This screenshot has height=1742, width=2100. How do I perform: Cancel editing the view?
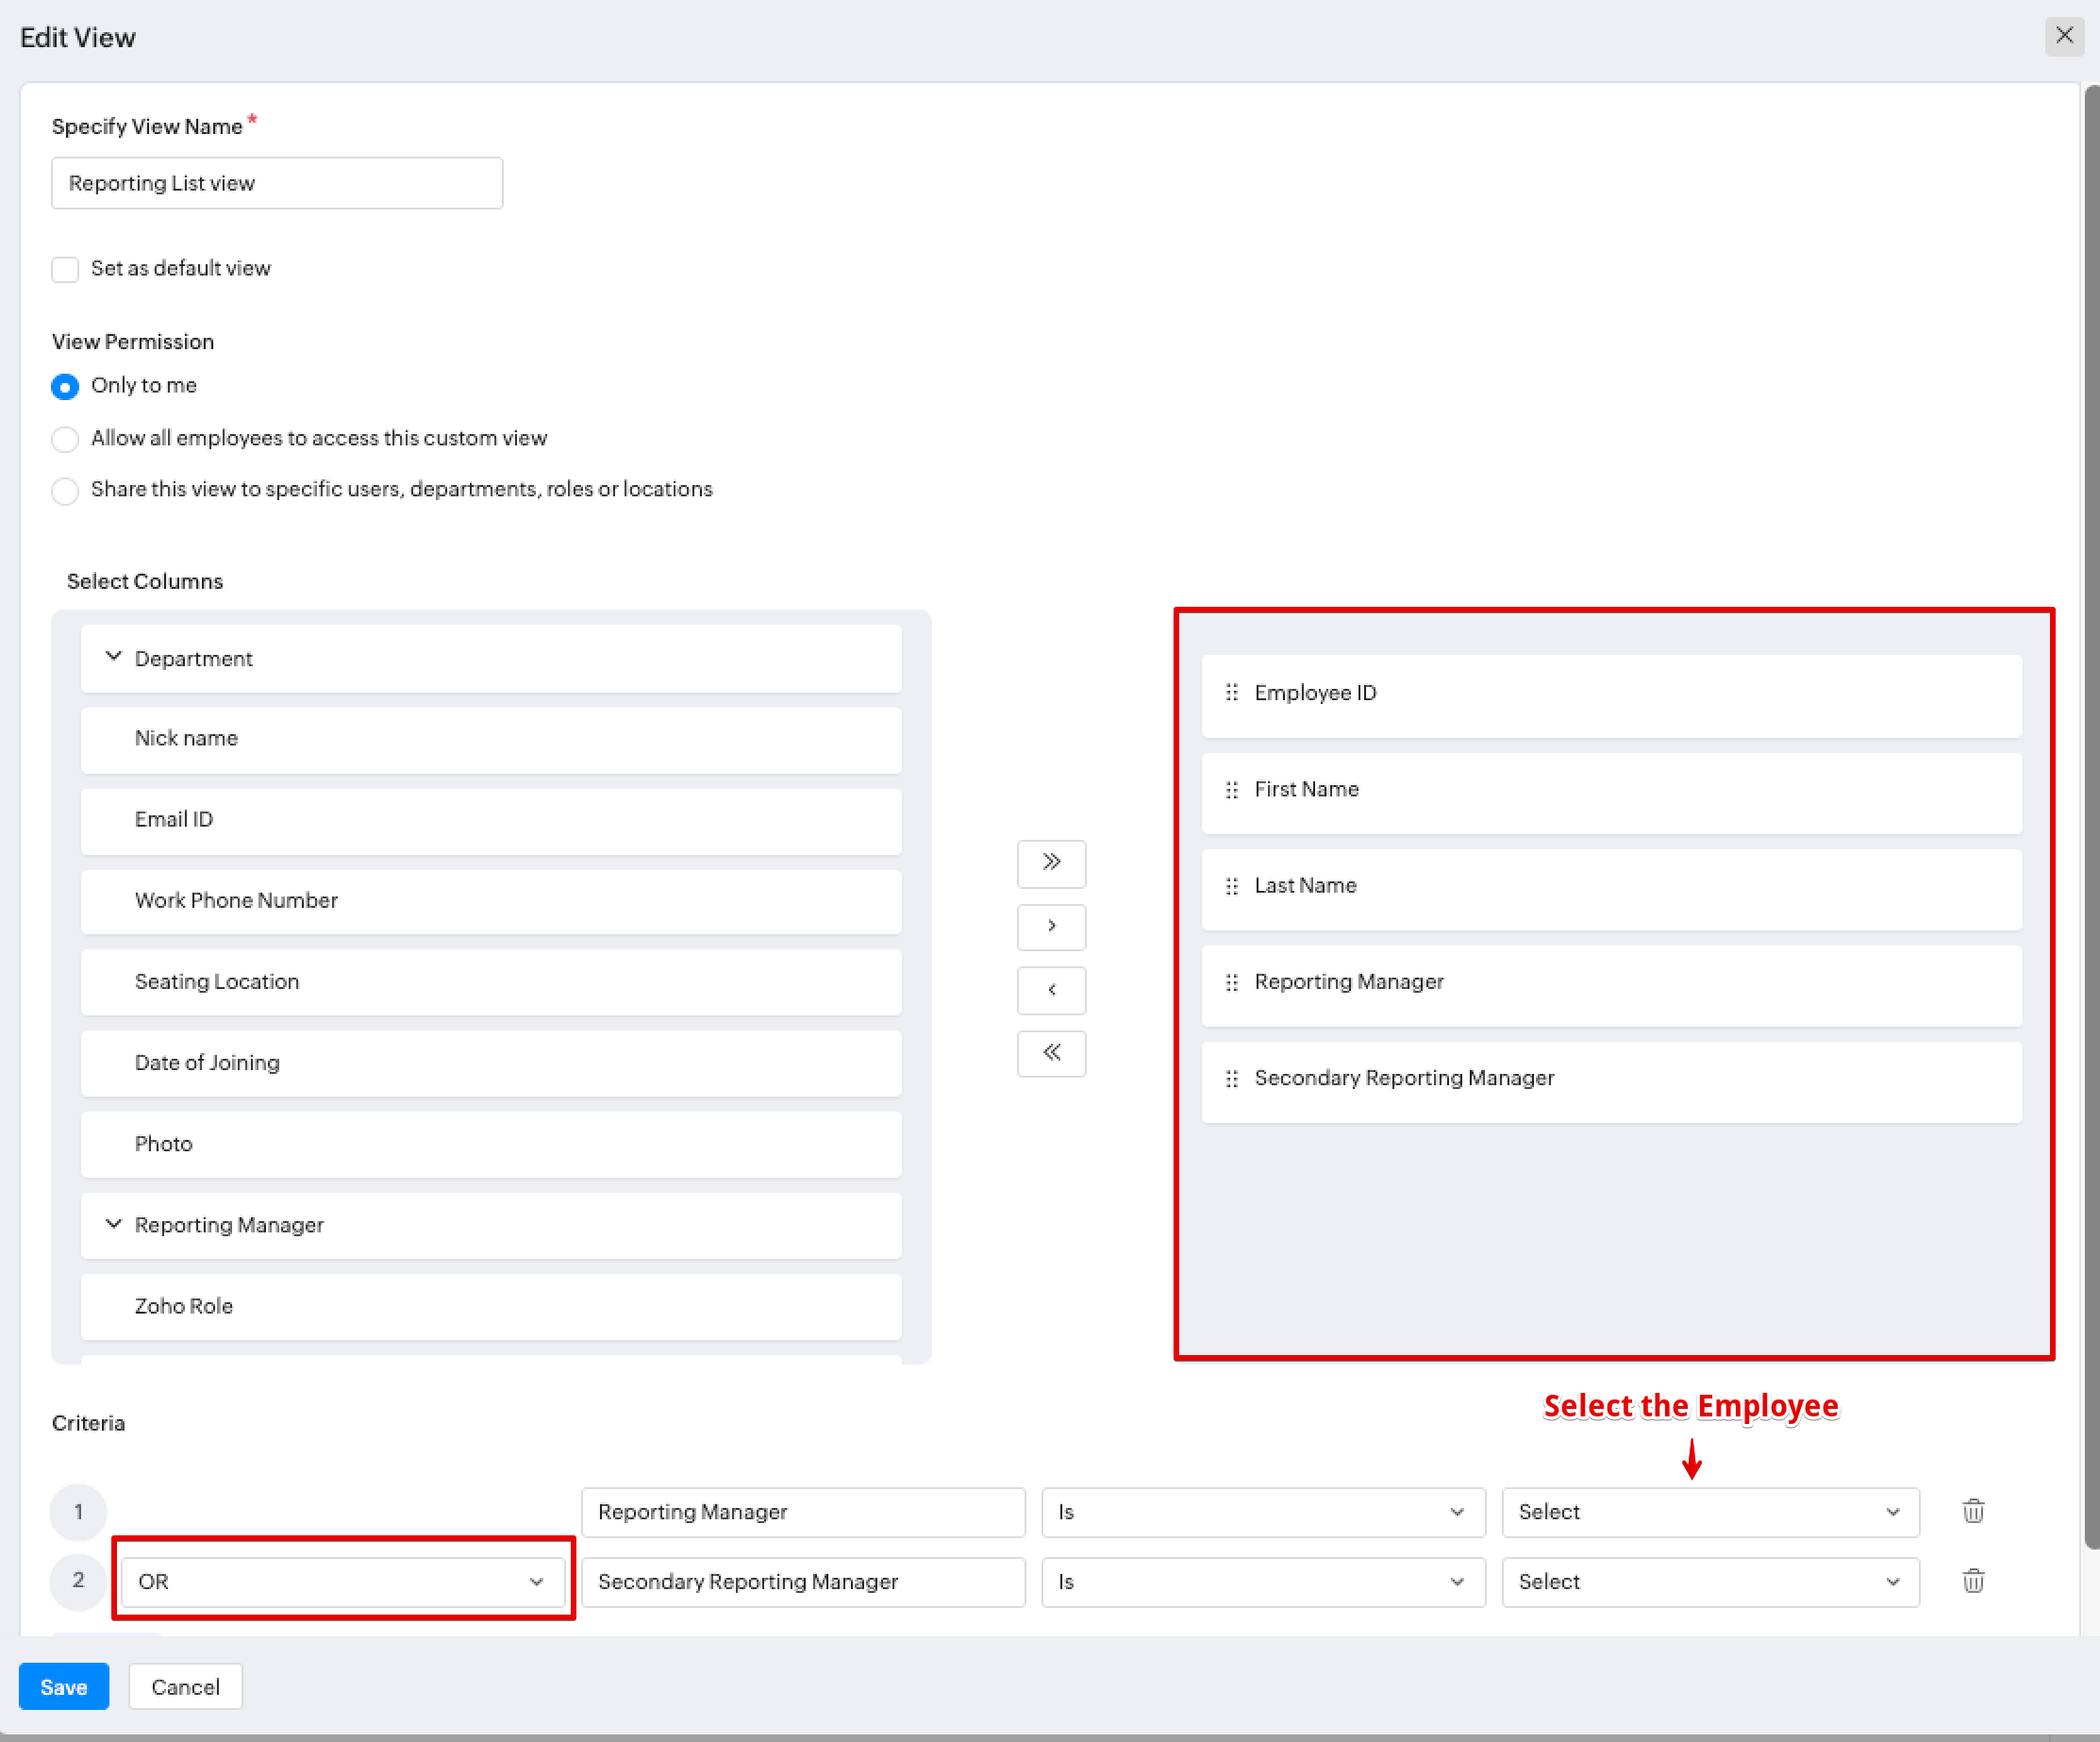tap(184, 1686)
